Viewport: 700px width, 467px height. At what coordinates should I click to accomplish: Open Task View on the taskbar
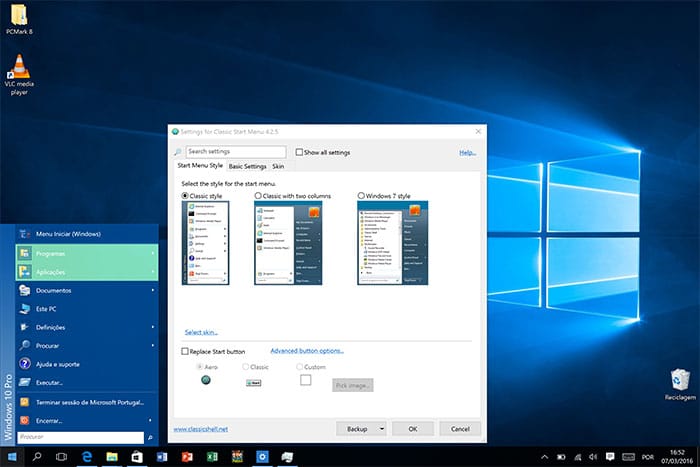click(62, 456)
